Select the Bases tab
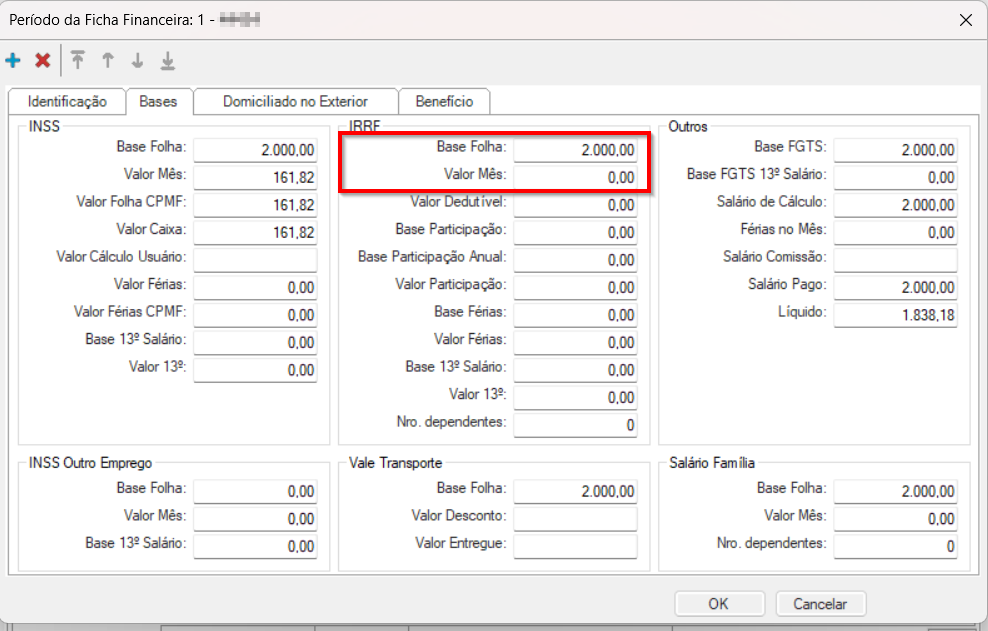Screen dimensions: 988x631 158,101
